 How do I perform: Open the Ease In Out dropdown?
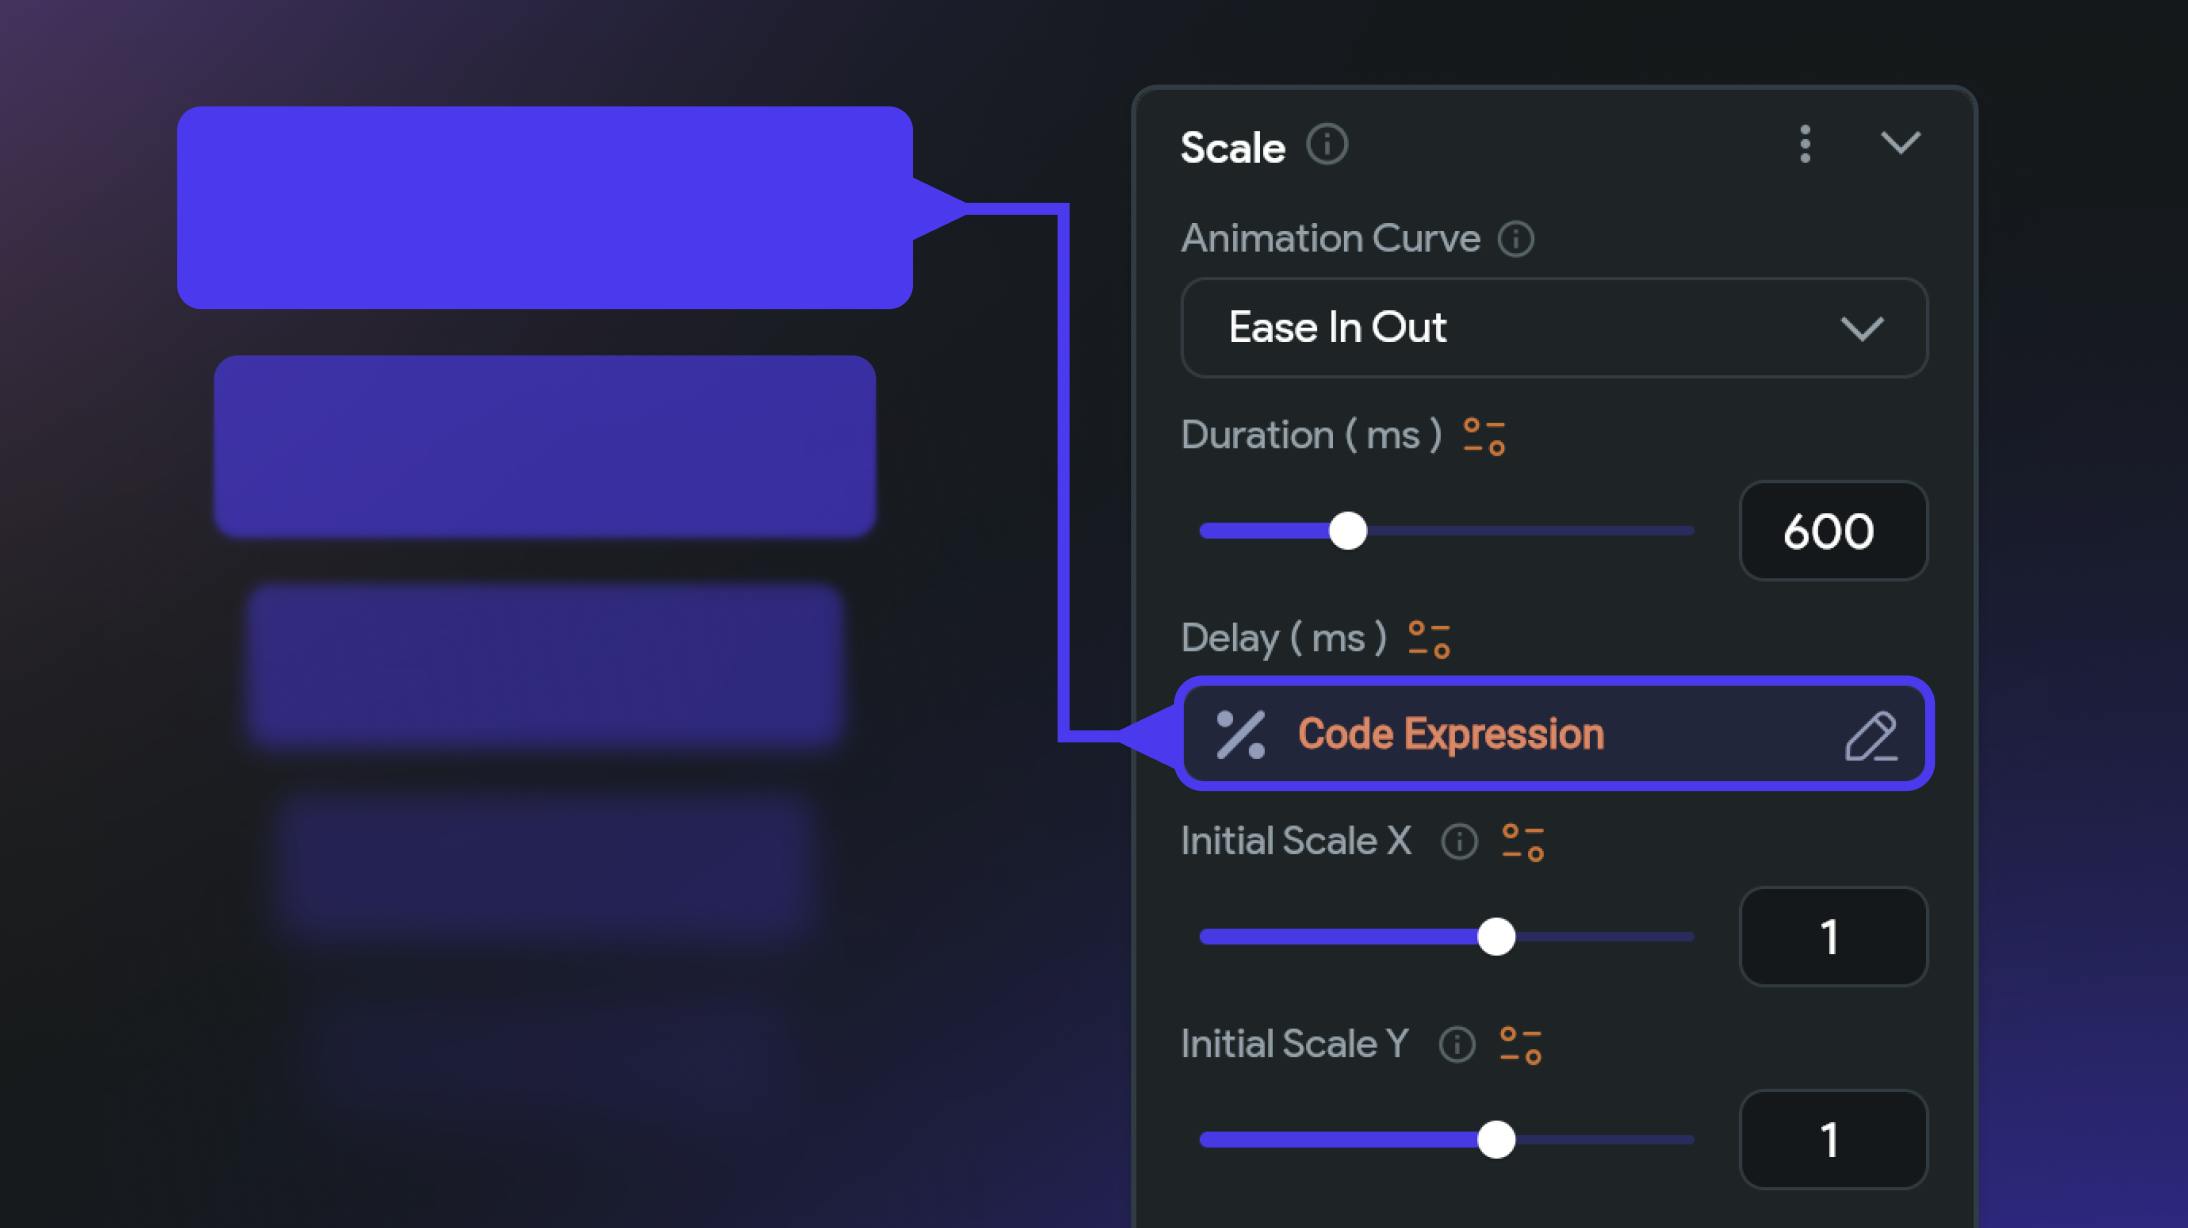[x=1520, y=328]
